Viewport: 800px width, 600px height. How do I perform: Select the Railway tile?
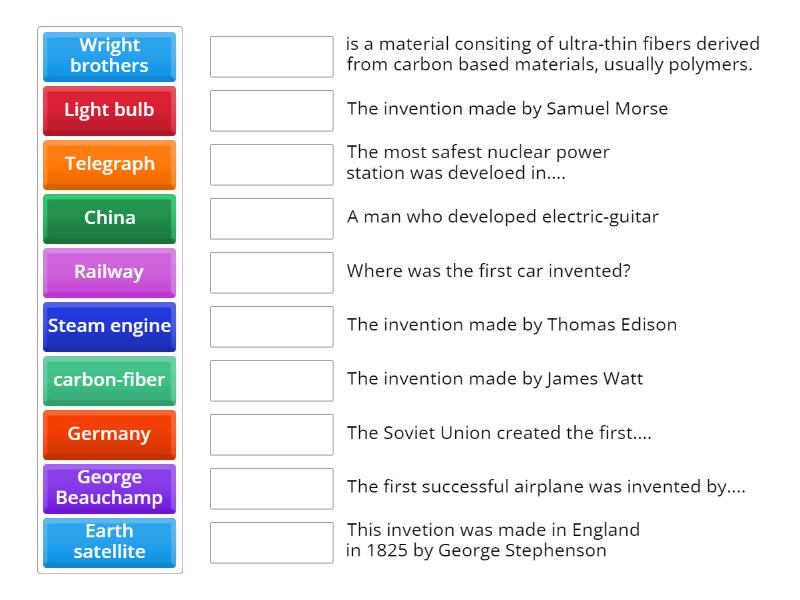[109, 272]
